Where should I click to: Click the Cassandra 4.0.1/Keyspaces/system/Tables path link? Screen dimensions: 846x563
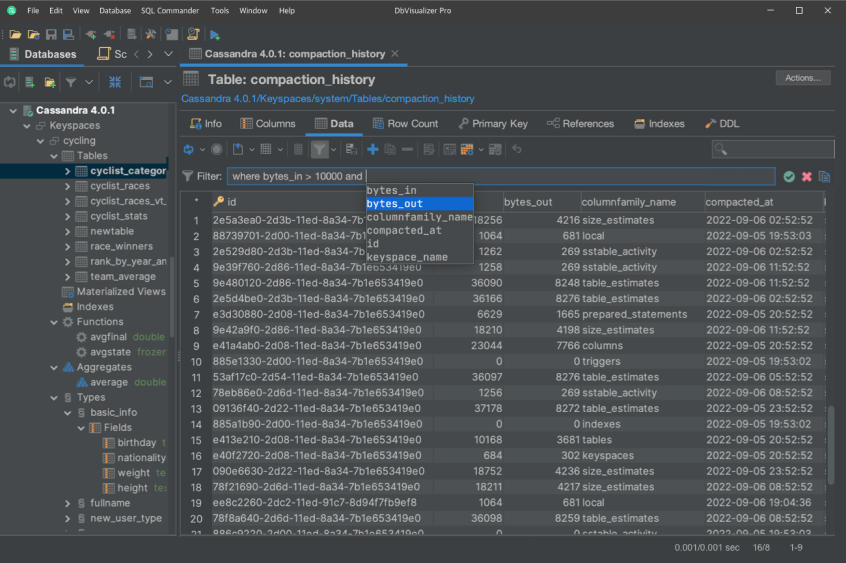[328, 99]
